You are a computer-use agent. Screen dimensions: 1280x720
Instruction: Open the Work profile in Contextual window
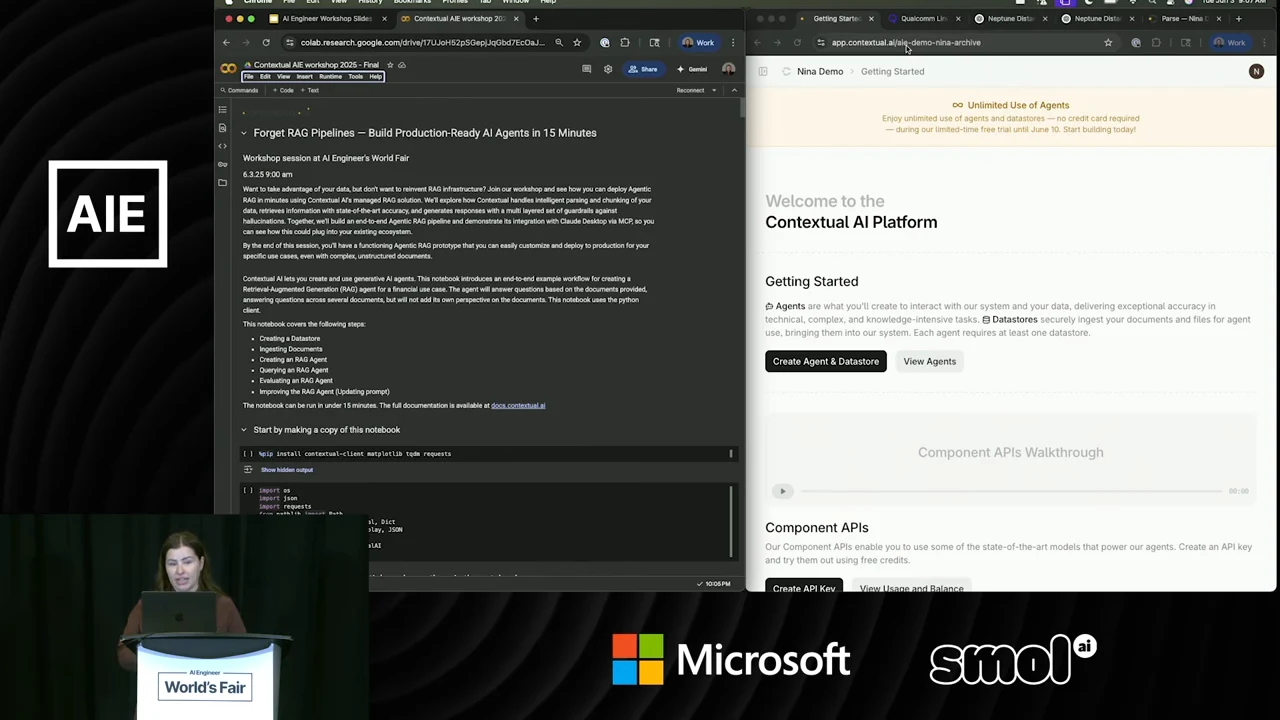pyautogui.click(x=1229, y=42)
